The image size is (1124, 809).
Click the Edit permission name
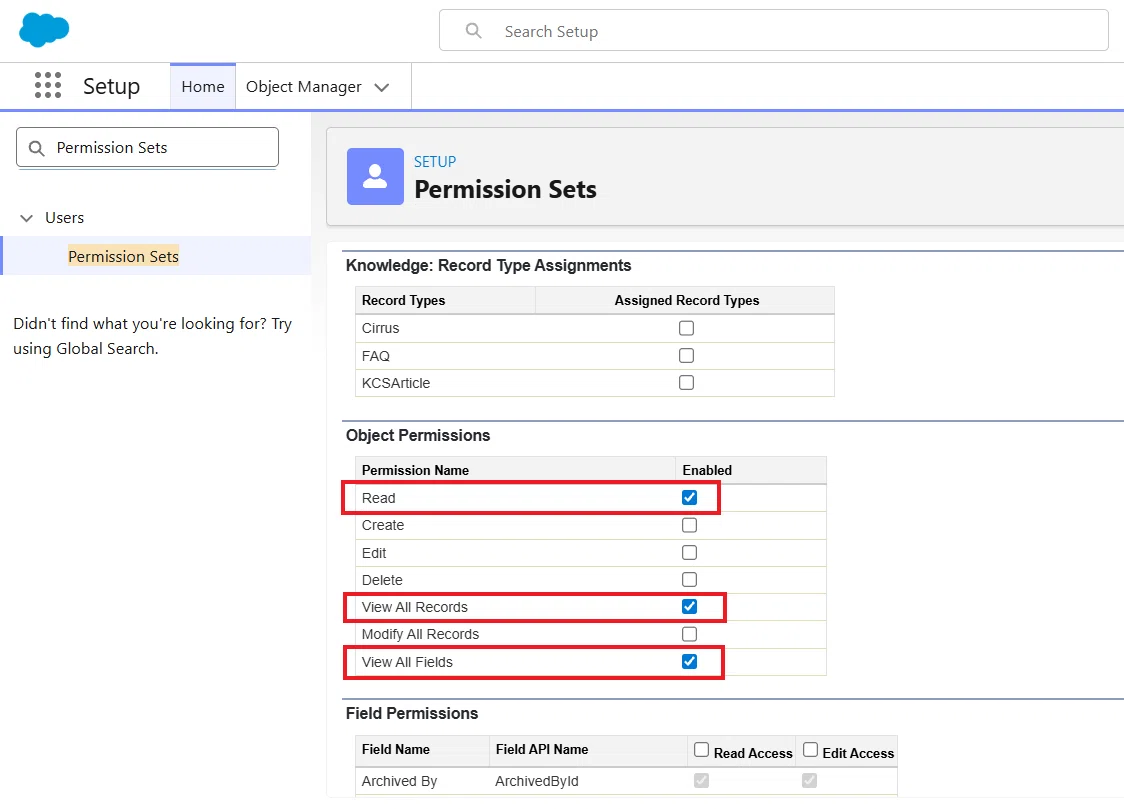click(x=374, y=553)
